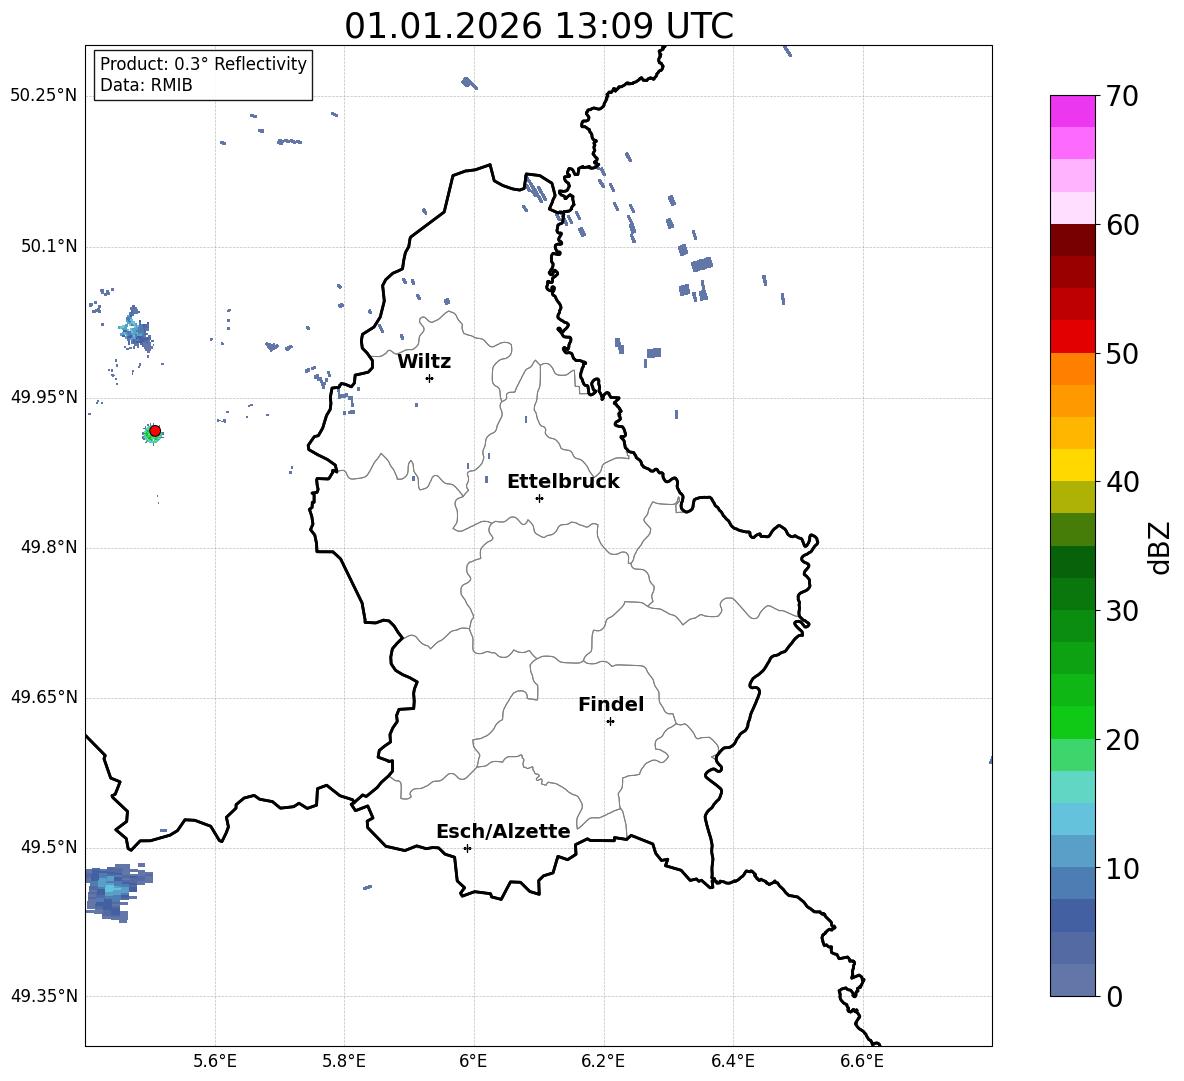Screen dimensions: 1184x1081
Task: Click the bright red colorbar segment above 50
Action: [x=1072, y=337]
